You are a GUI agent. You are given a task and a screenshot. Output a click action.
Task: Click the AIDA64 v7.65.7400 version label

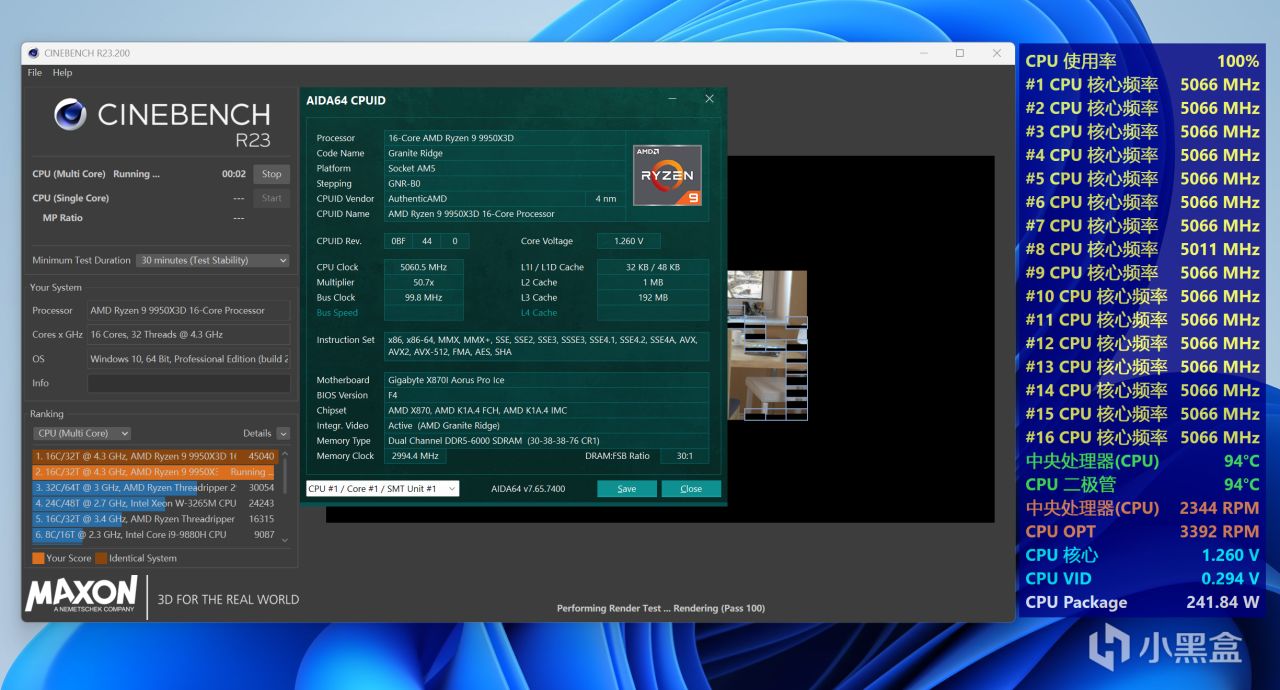[528, 489]
